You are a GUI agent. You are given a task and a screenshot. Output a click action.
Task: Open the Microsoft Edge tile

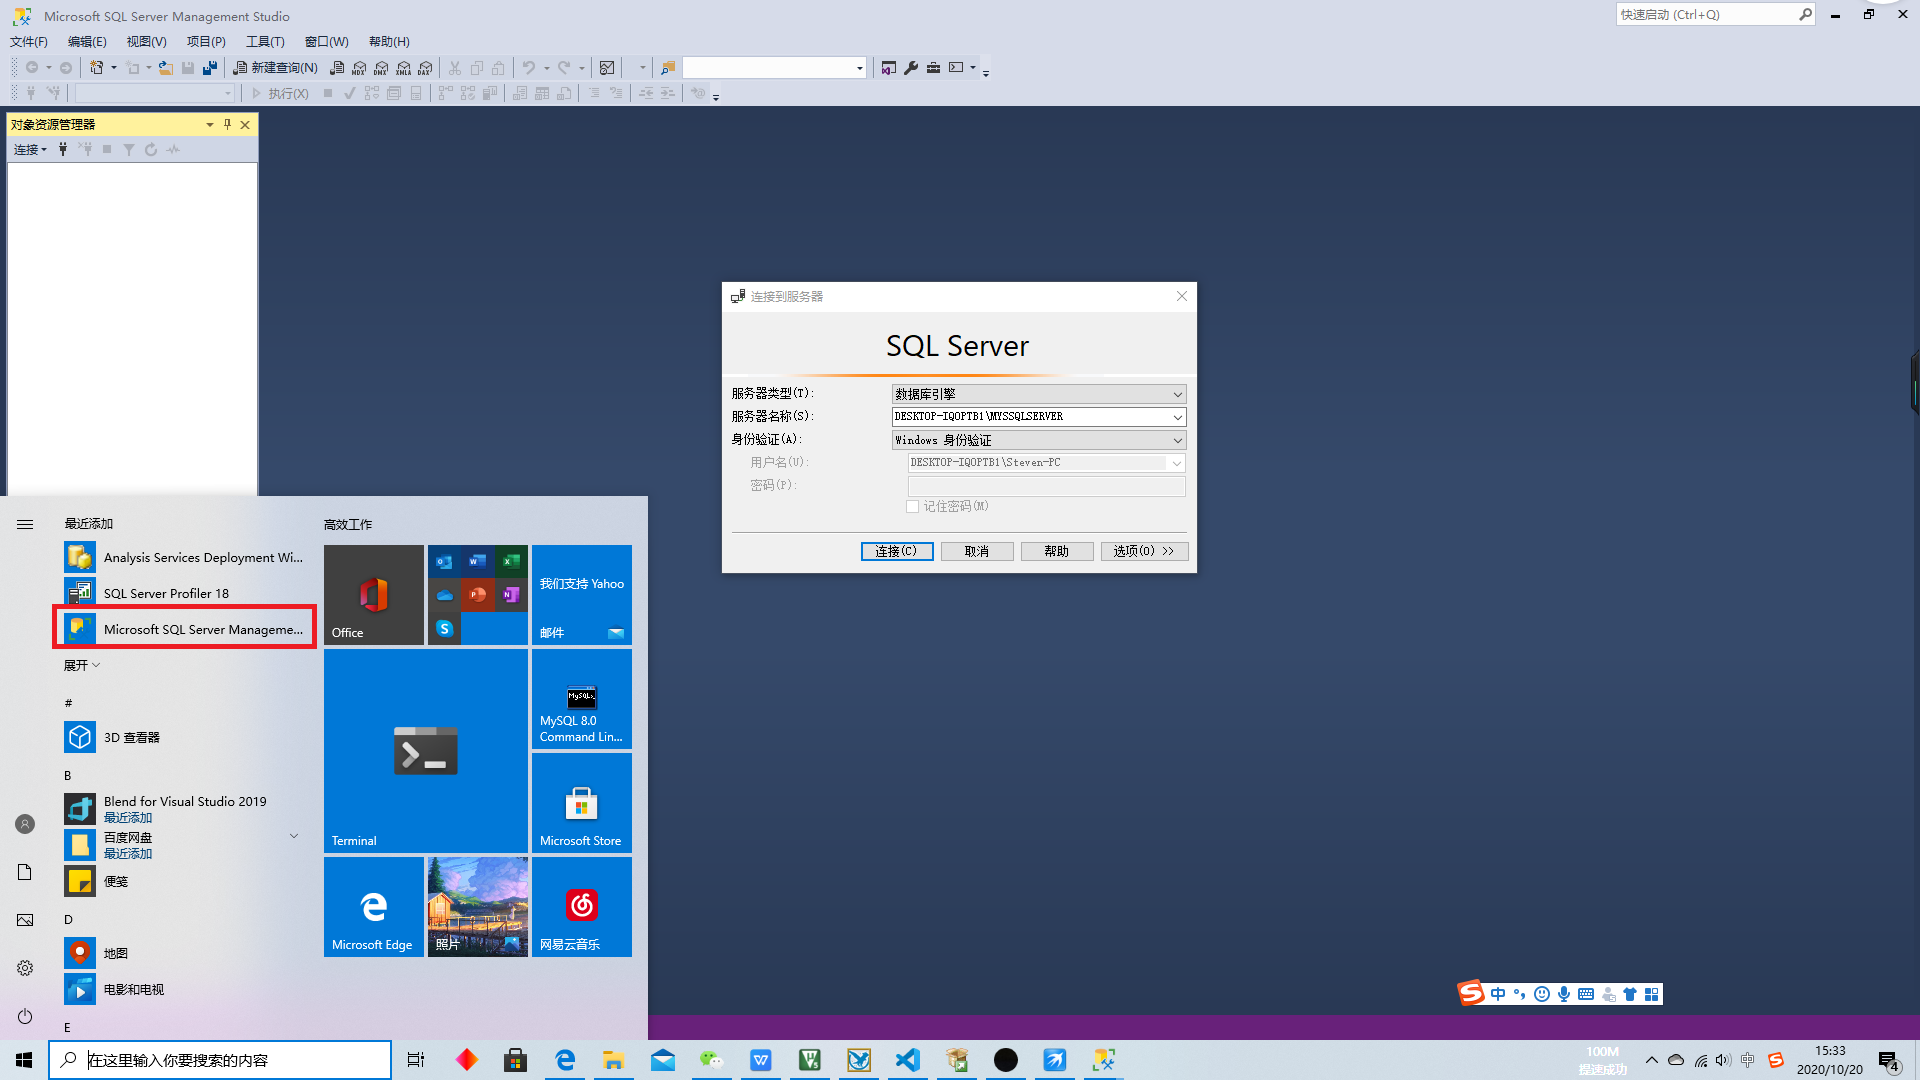tap(374, 907)
